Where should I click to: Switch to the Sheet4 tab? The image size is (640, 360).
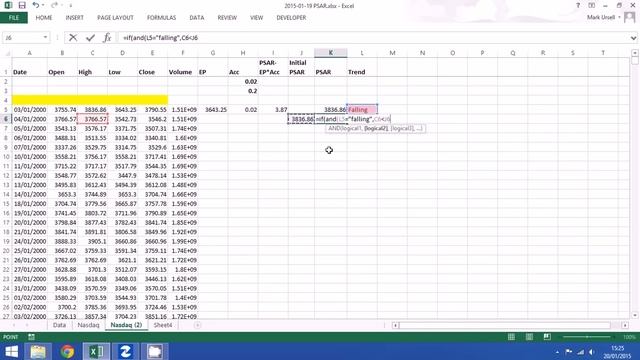pos(163,325)
